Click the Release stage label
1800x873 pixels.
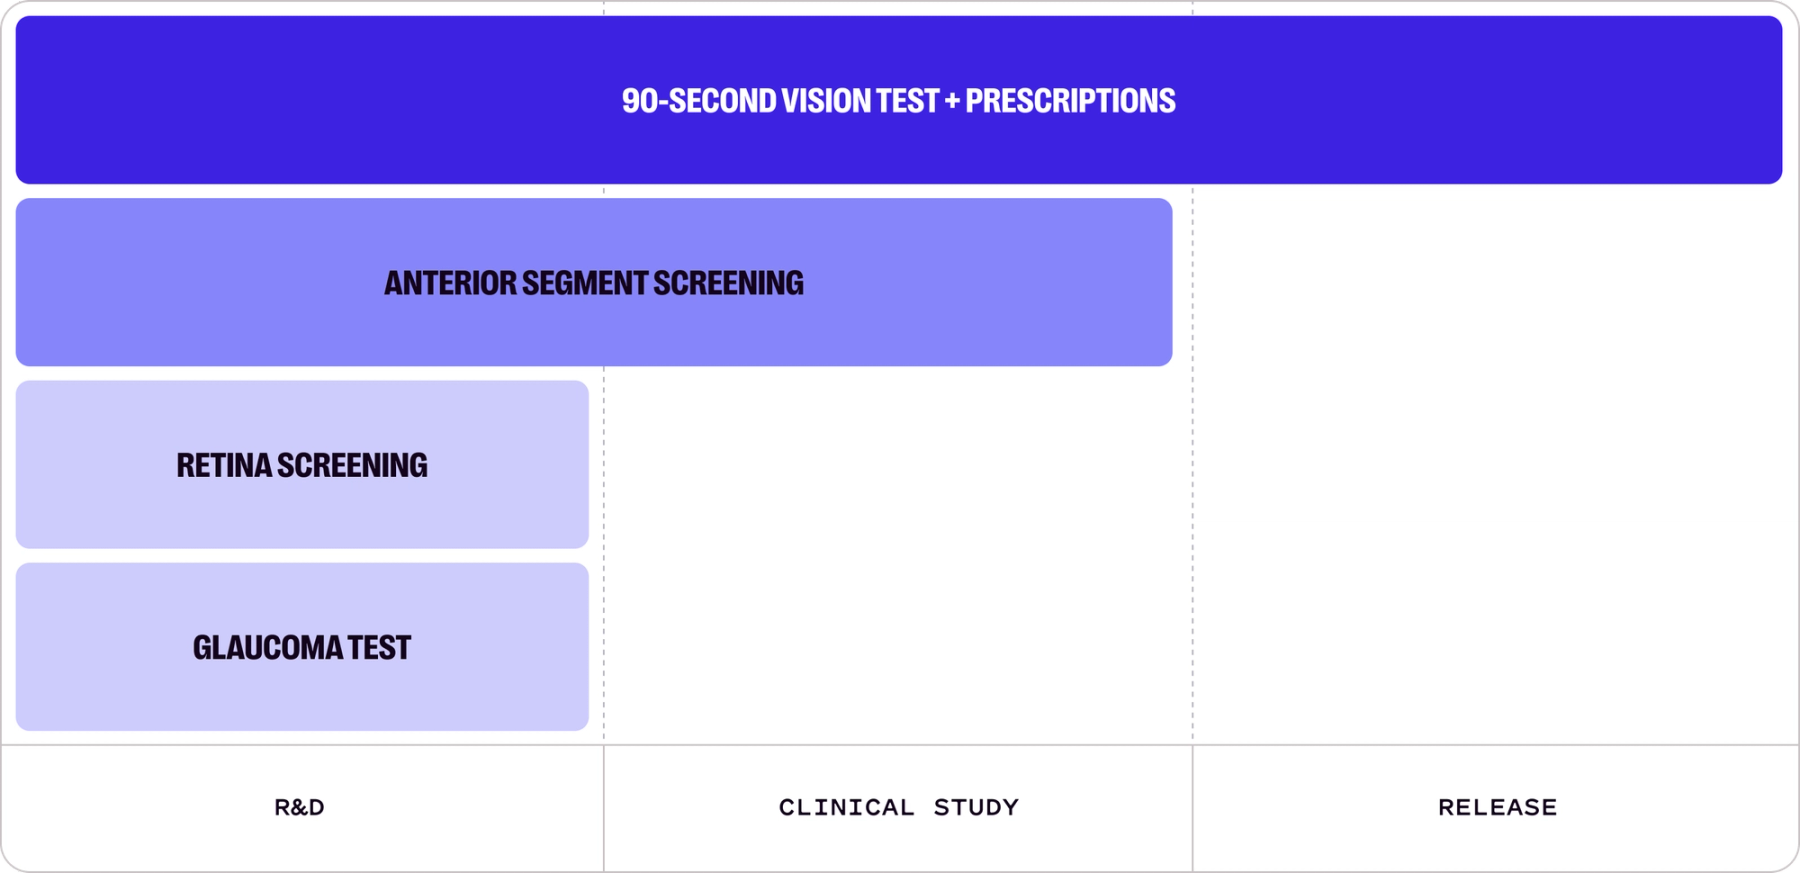[1497, 807]
